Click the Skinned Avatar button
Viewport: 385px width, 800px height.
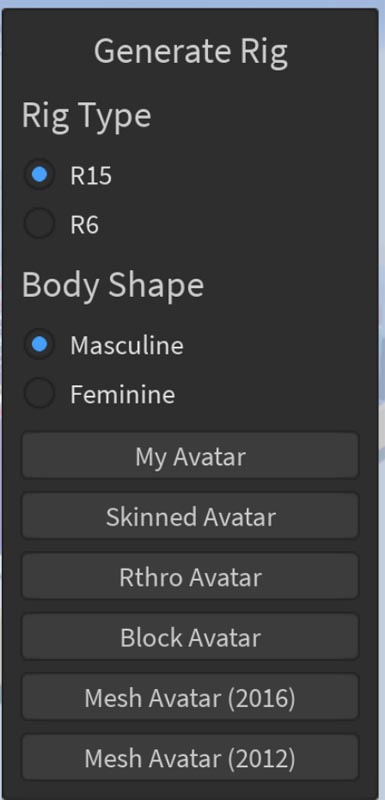point(190,516)
